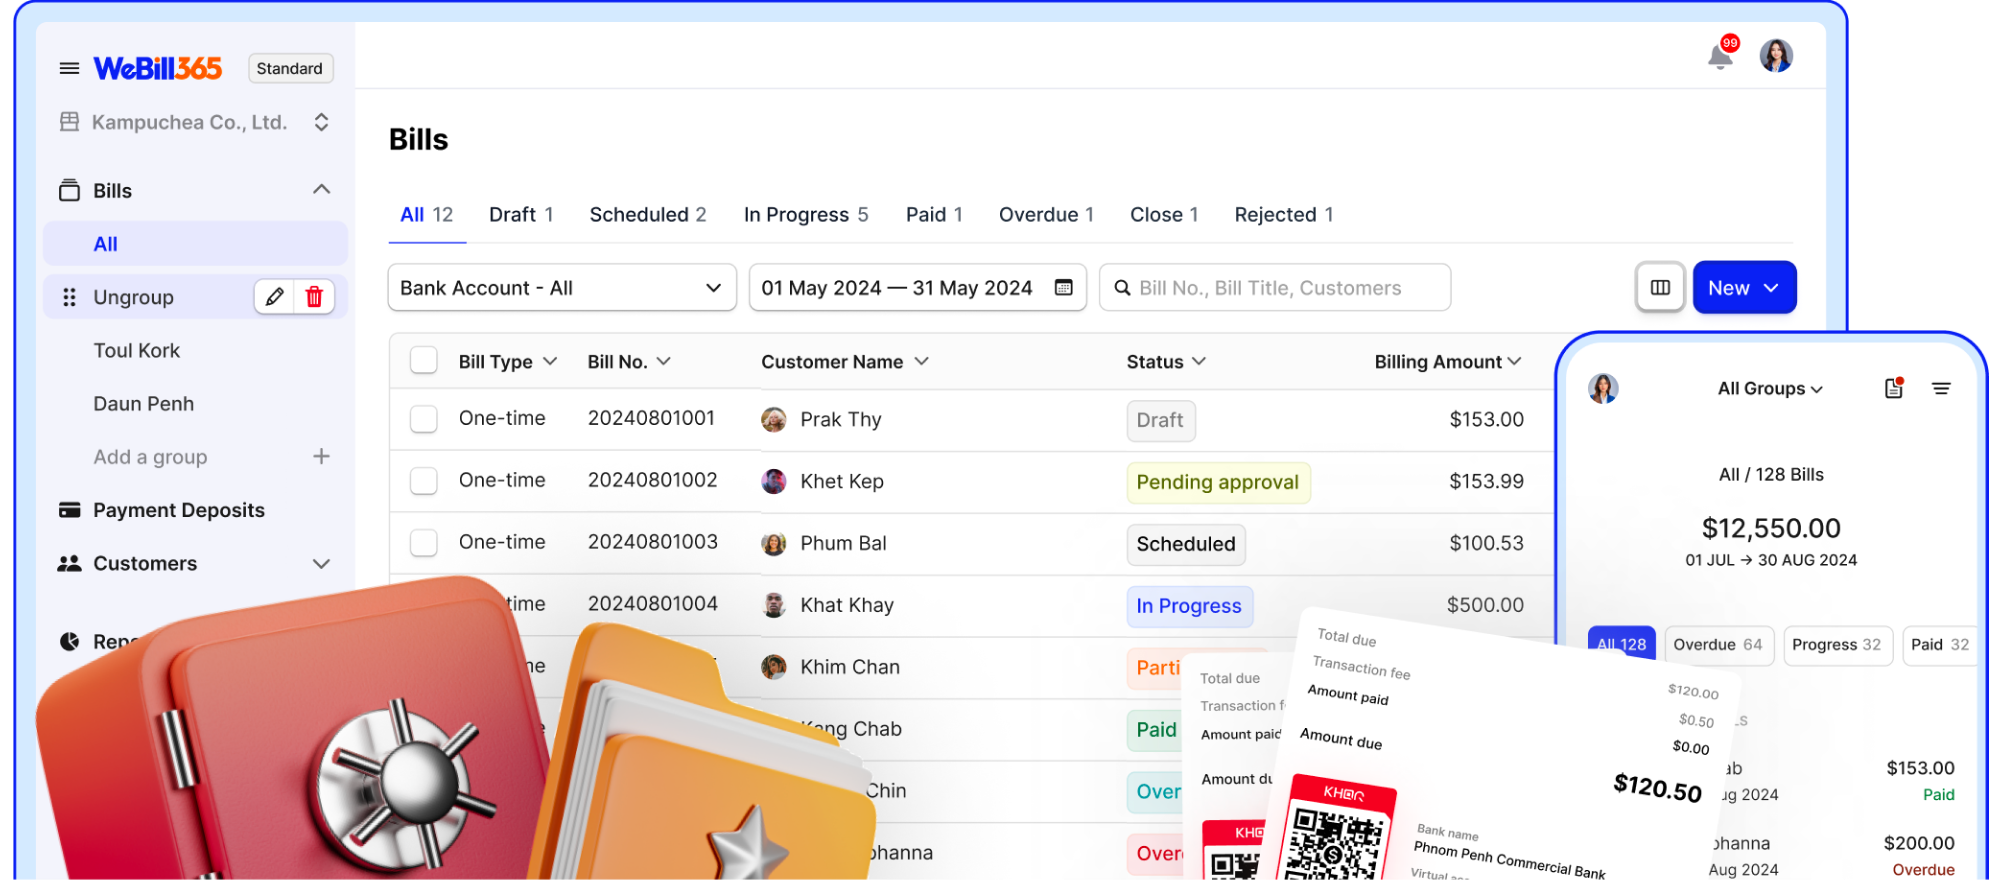Click the Customers people icon

click(69, 563)
